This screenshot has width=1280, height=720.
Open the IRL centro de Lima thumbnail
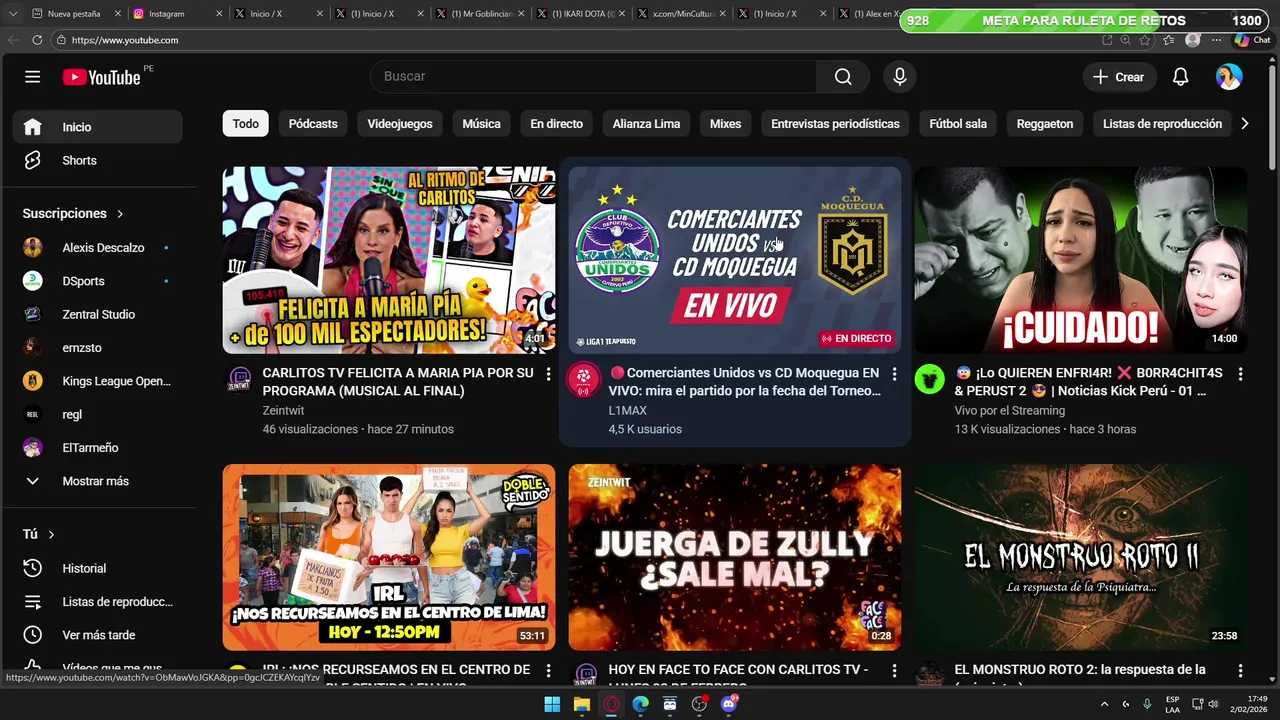(x=389, y=557)
